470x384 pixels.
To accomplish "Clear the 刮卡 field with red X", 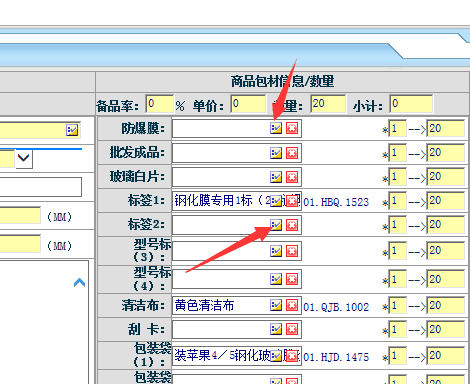I will 292,329.
